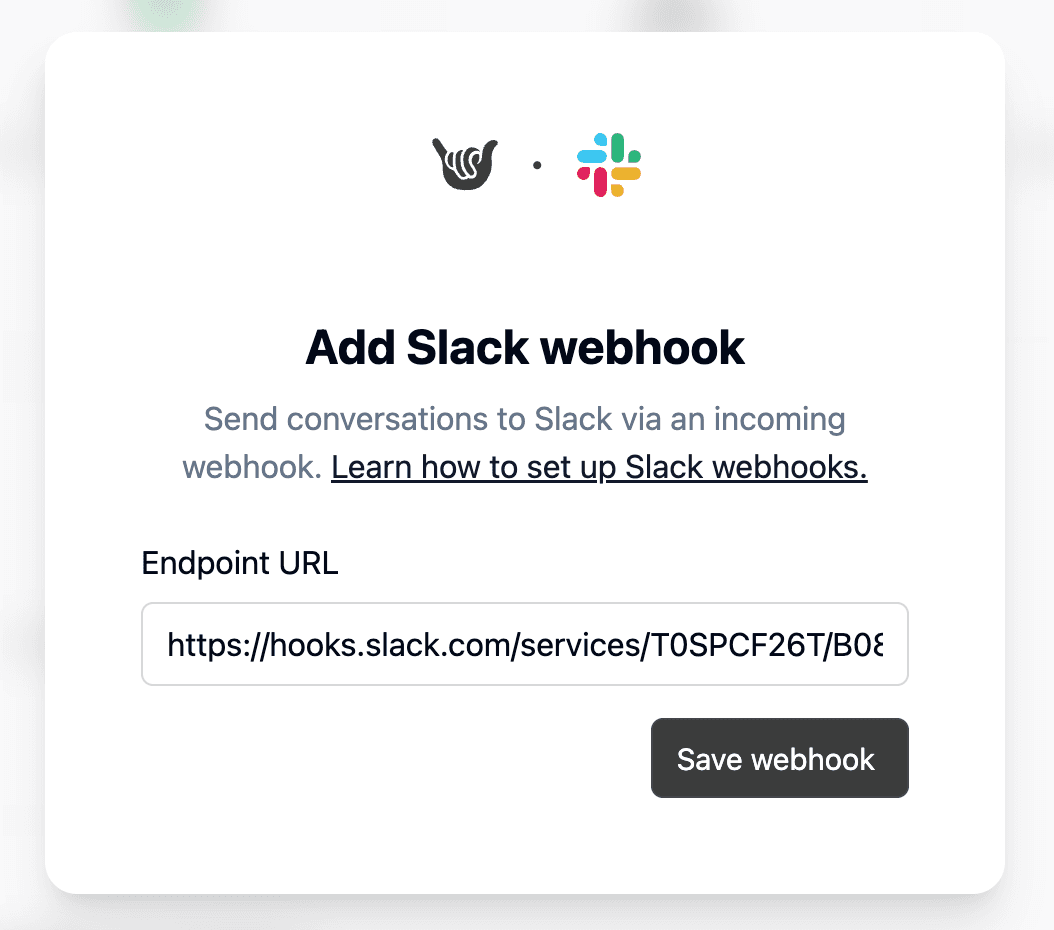This screenshot has height=930, width=1054.
Task: Click inside the Endpoint URL input field
Action: point(525,644)
